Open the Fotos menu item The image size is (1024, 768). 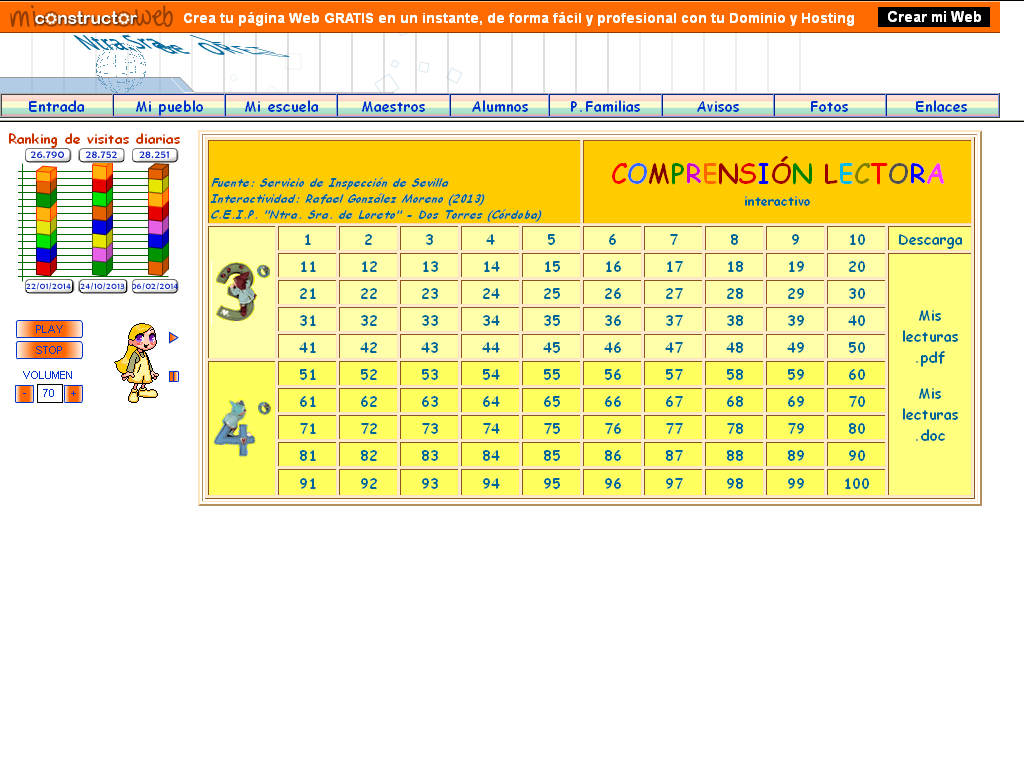[829, 106]
